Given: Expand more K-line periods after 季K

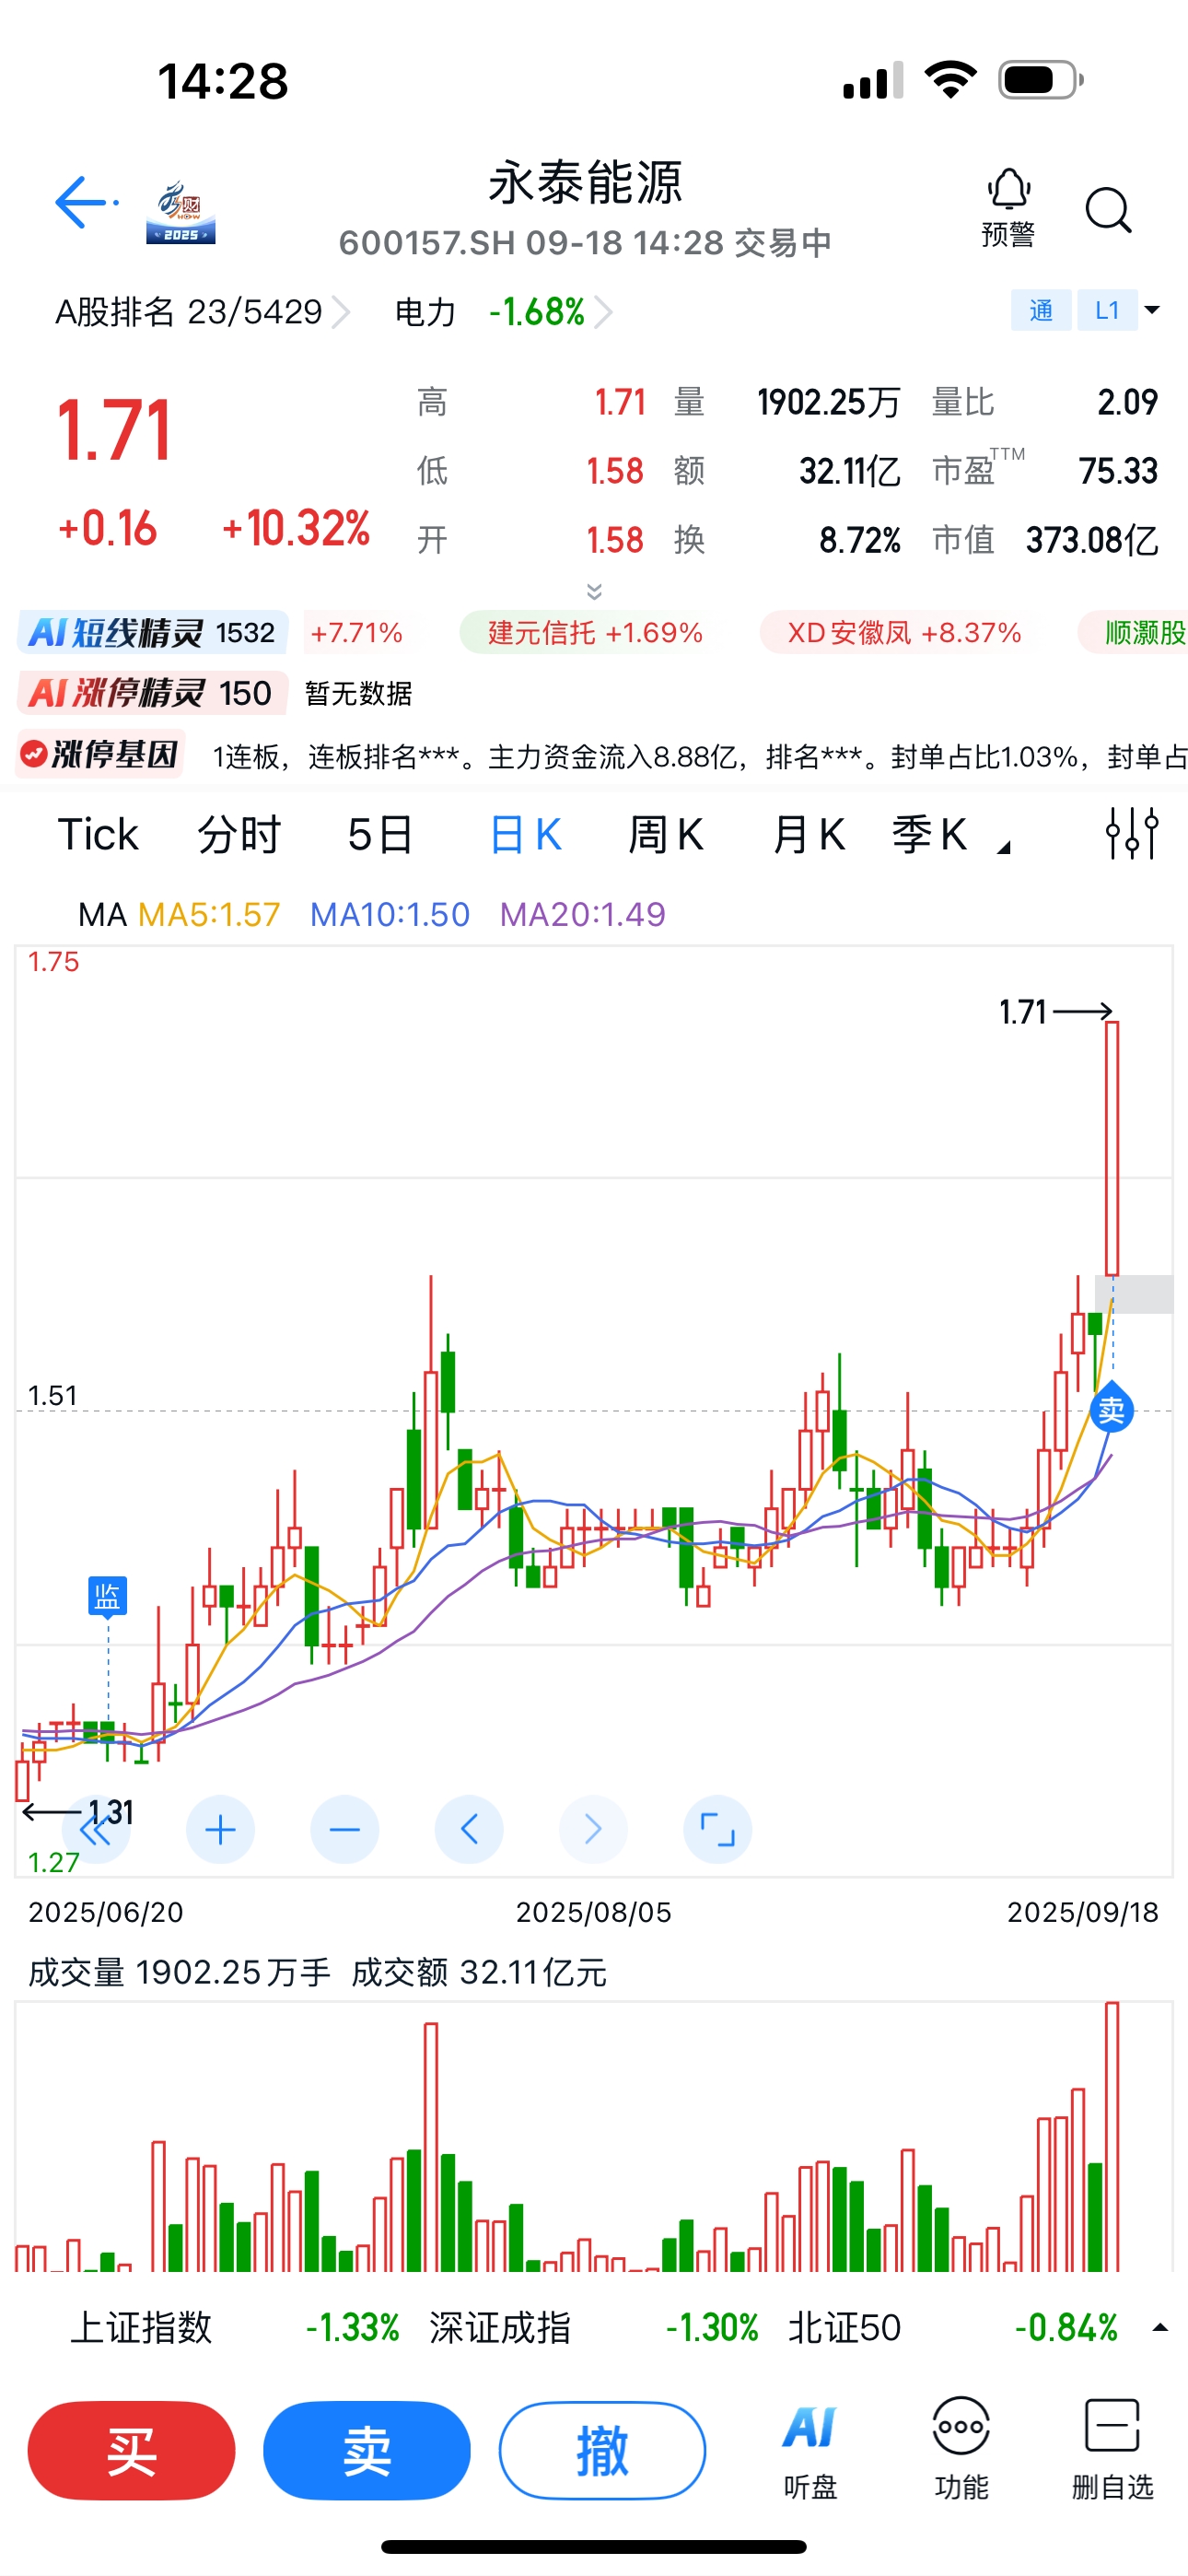Looking at the screenshot, I should click(1004, 848).
